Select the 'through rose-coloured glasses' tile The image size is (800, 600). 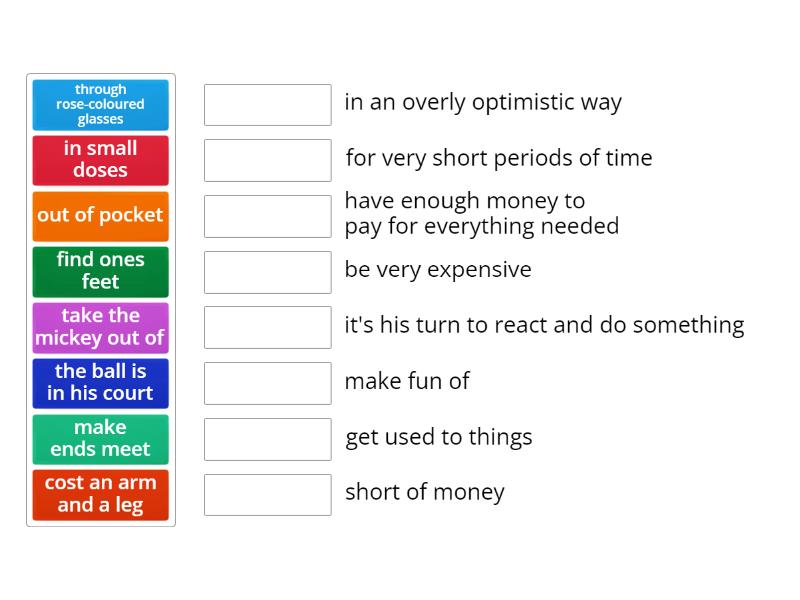coord(100,105)
